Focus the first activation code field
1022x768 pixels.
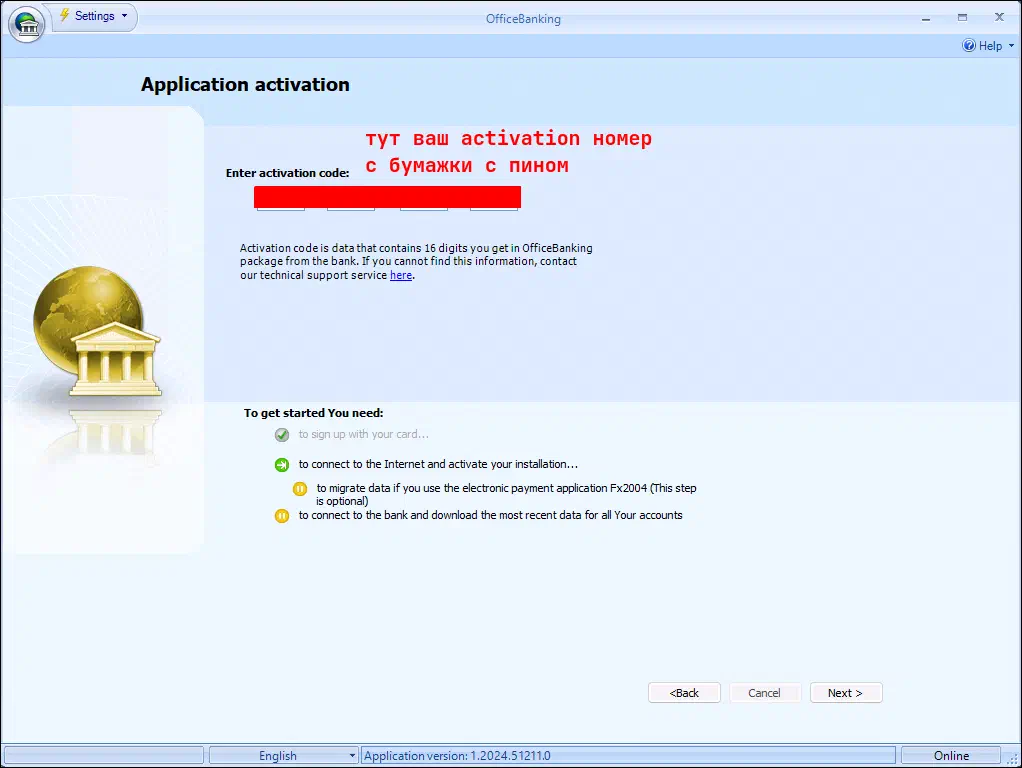tap(281, 205)
